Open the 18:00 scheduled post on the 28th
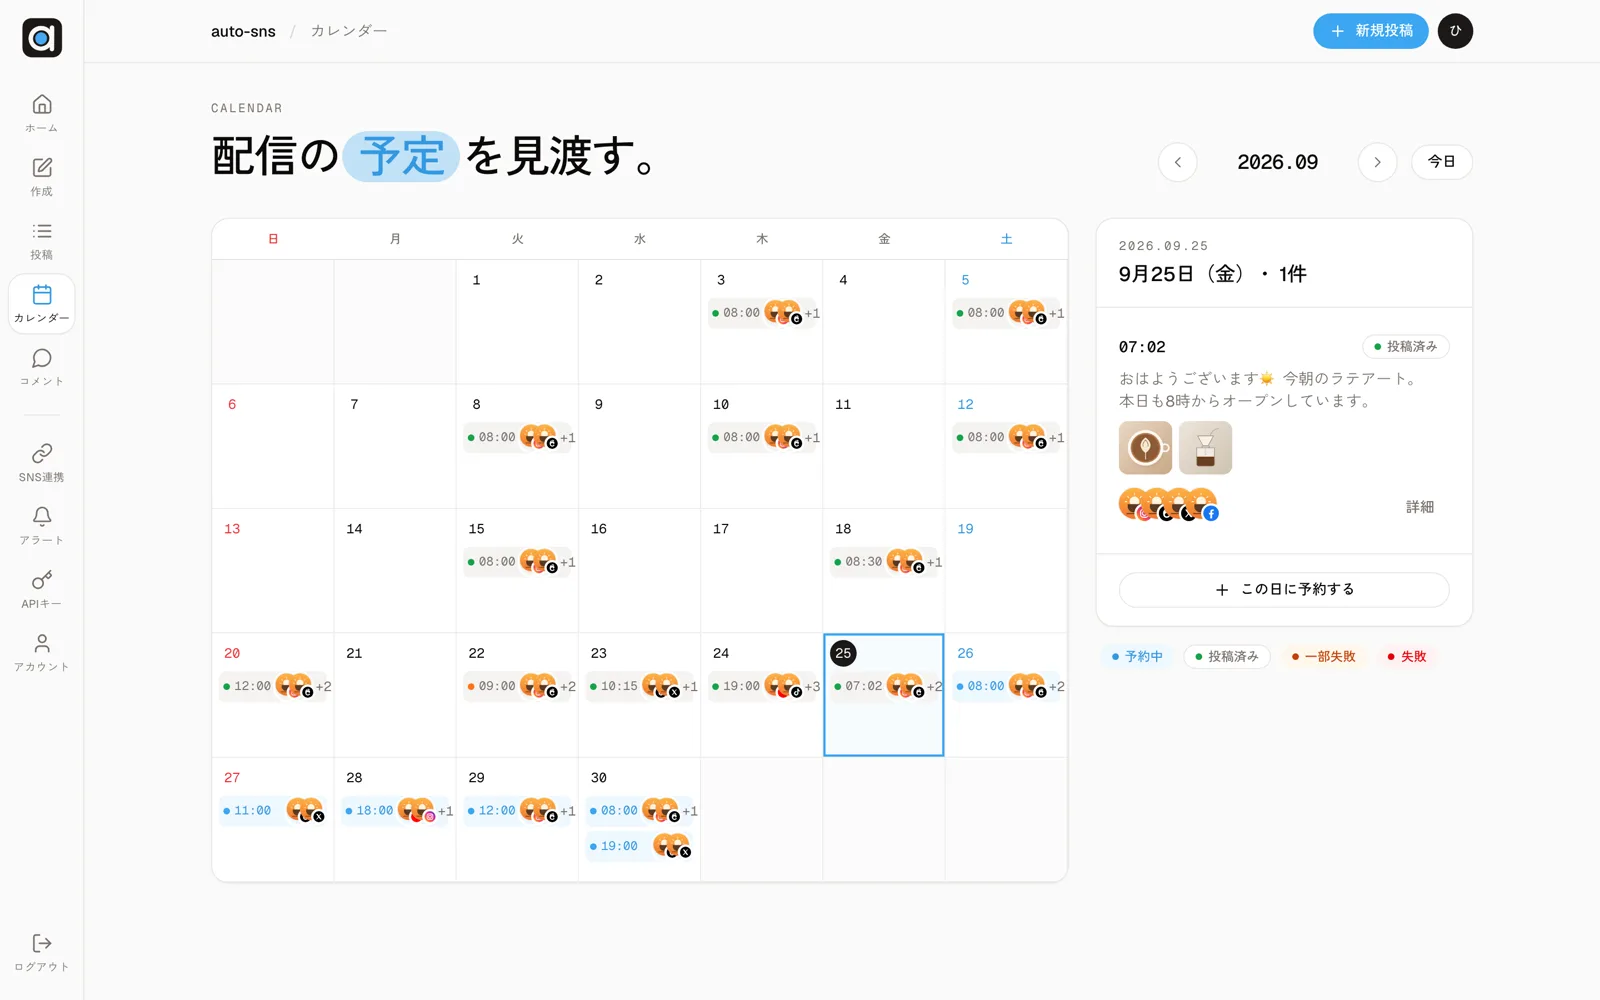Screen dimensions: 1600x1000 [x=396, y=811]
